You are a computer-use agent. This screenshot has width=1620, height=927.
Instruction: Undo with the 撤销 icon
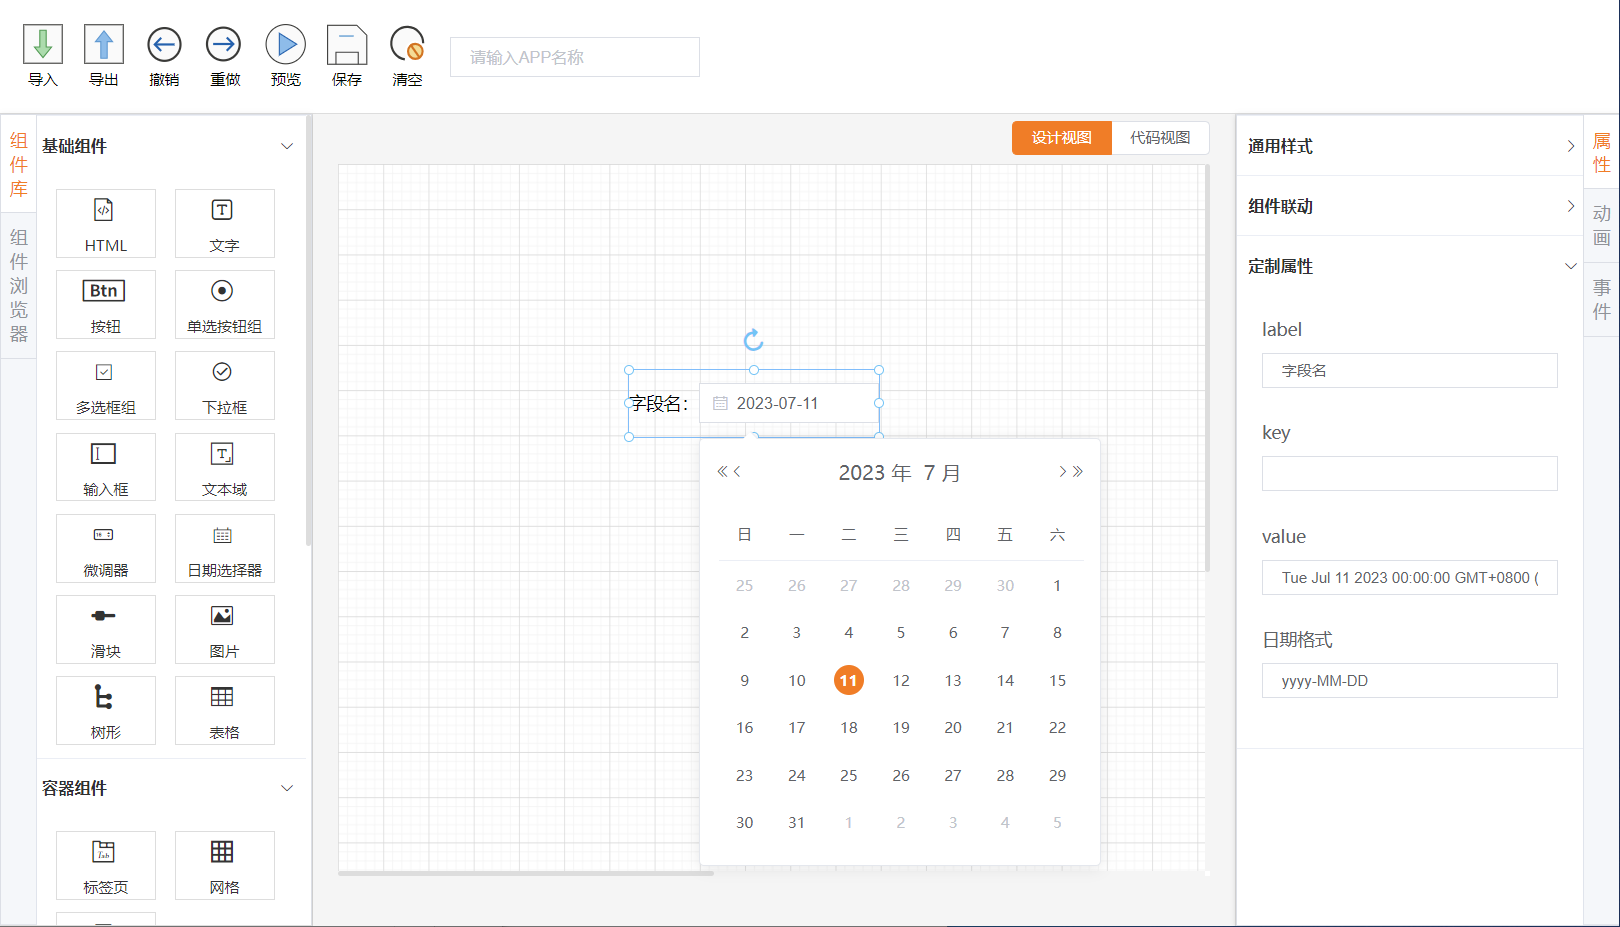point(164,44)
